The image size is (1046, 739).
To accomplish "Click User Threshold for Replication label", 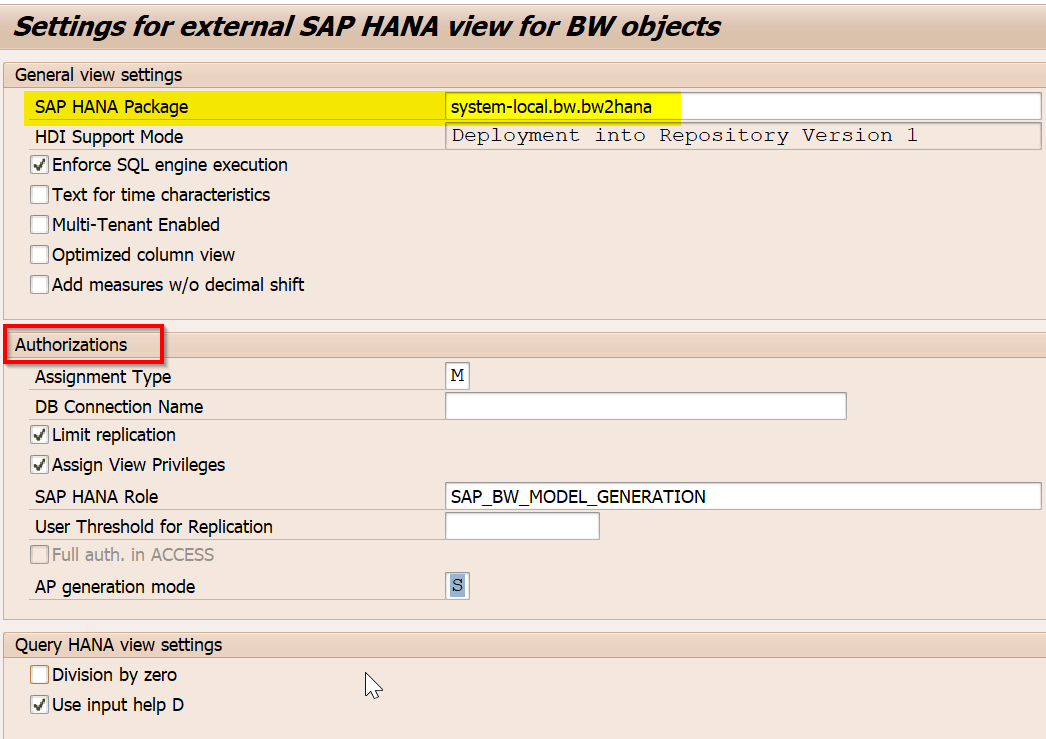I will (x=153, y=527).
